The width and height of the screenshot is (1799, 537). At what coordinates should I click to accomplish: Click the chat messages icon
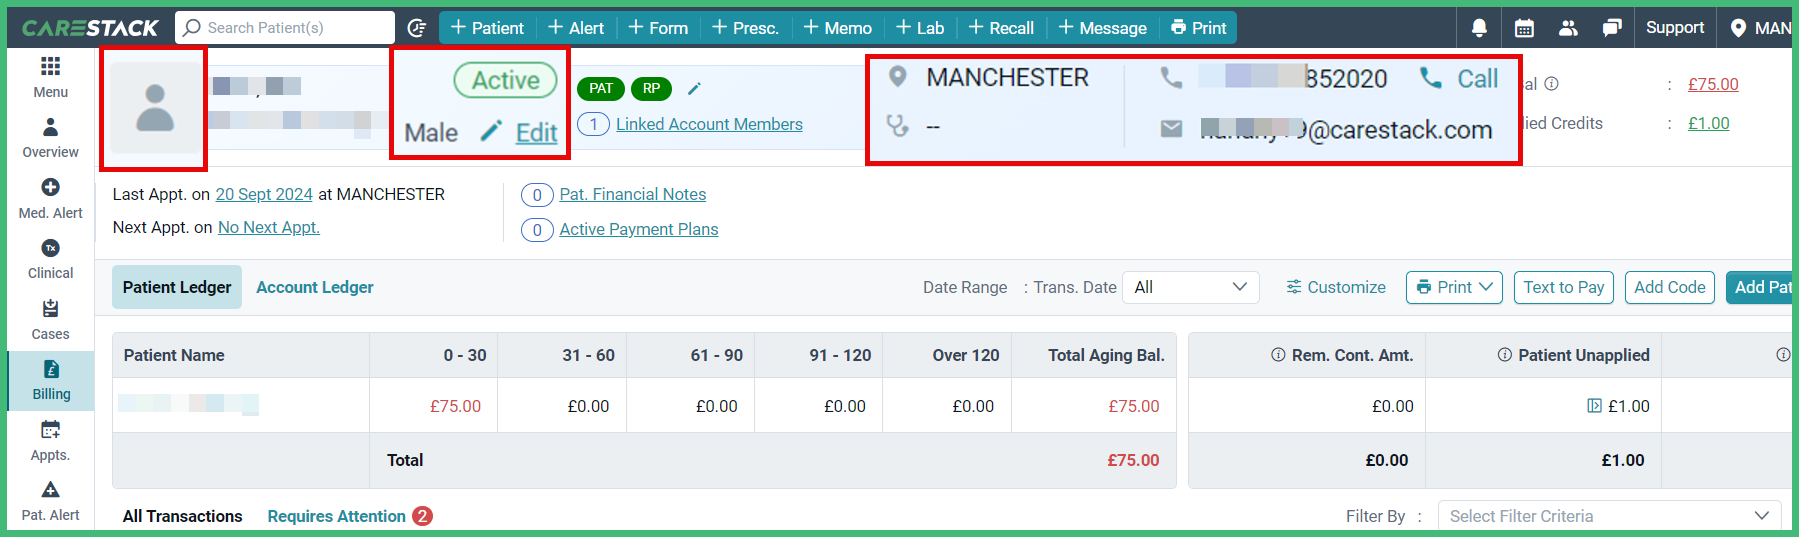tap(1611, 28)
